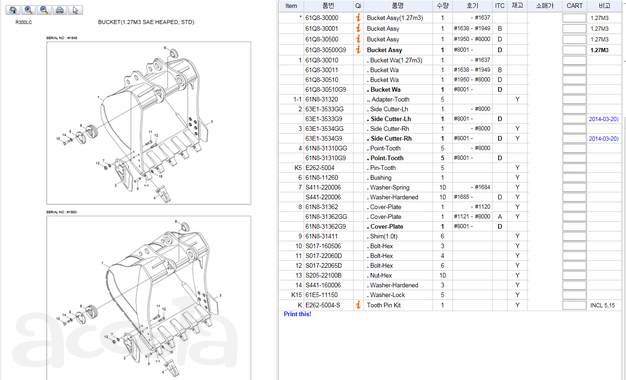Image resolution: width=626 pixels, height=380 pixels.
Task: Click the ITC column header
Action: 499,6
